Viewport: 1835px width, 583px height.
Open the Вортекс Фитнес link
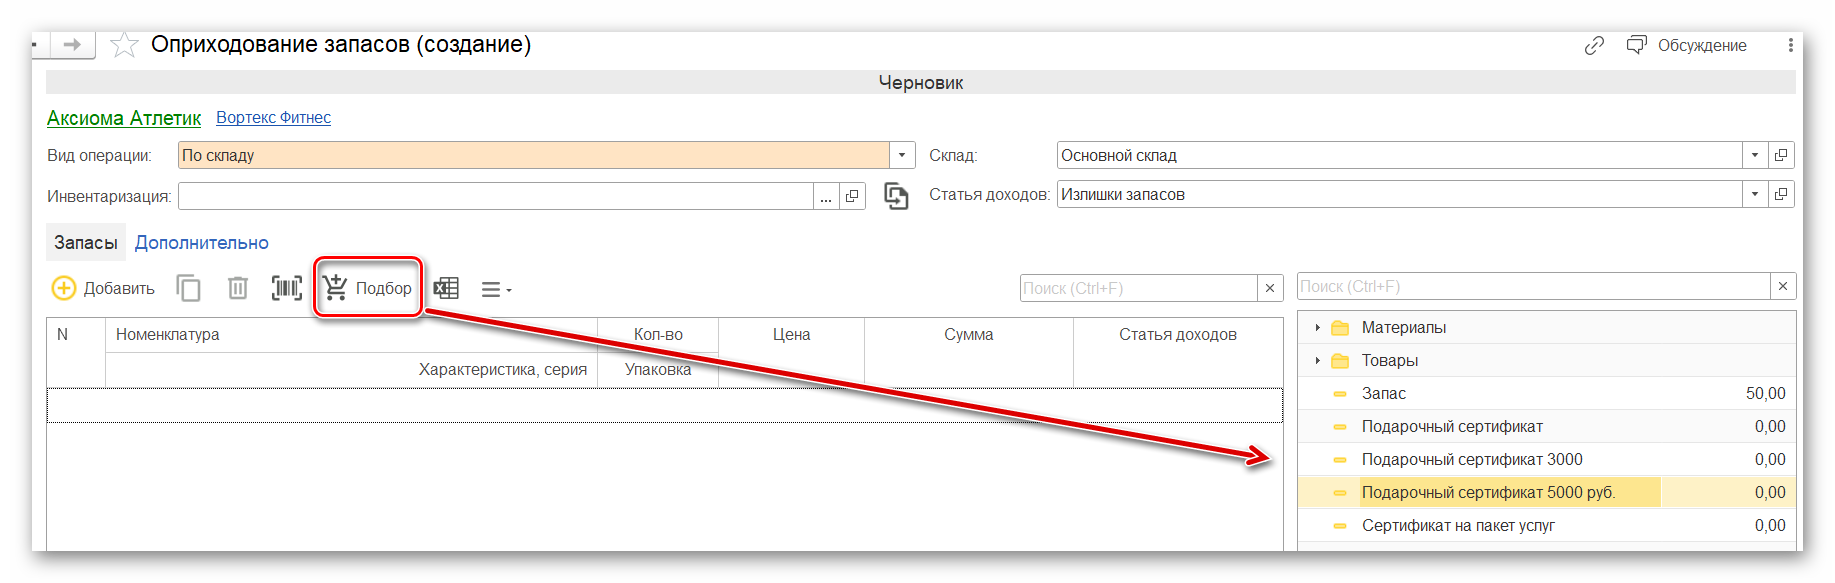tap(273, 117)
